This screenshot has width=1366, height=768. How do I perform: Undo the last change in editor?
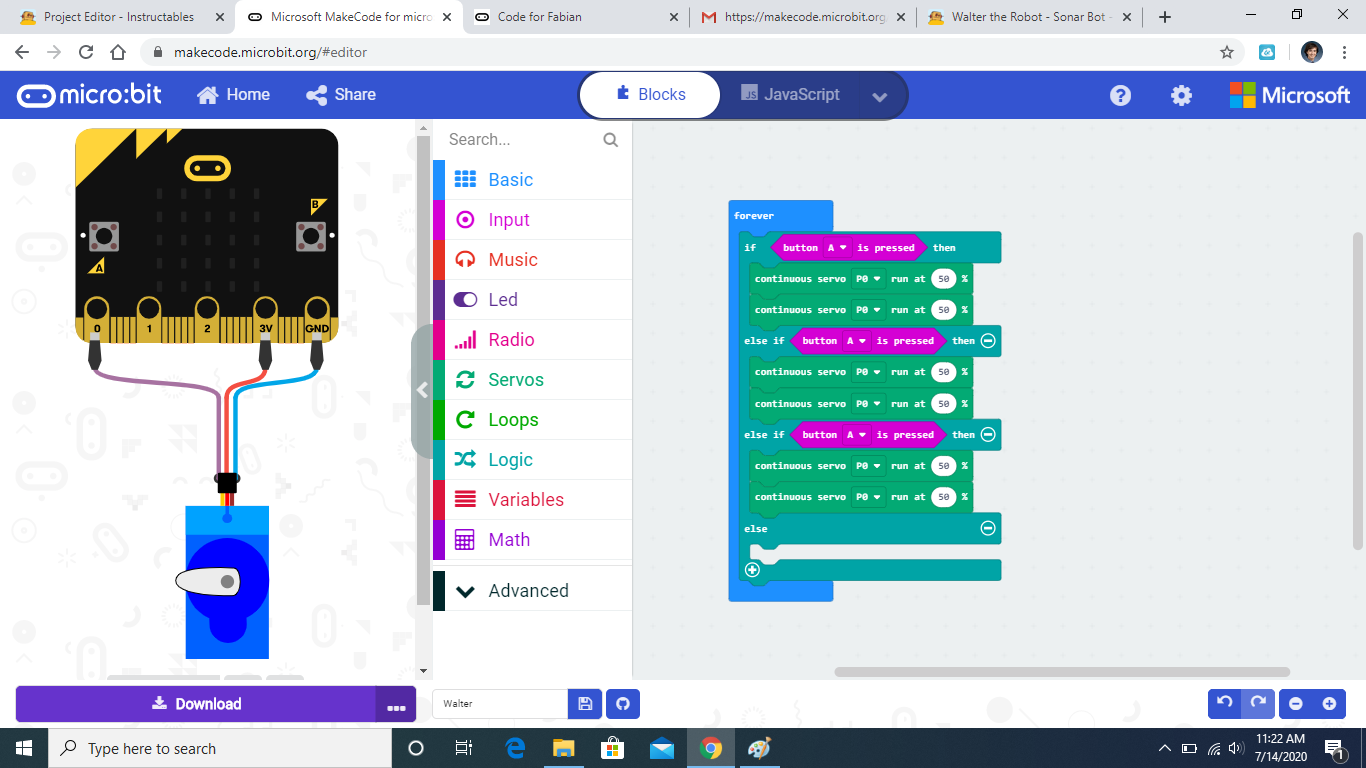point(1225,703)
